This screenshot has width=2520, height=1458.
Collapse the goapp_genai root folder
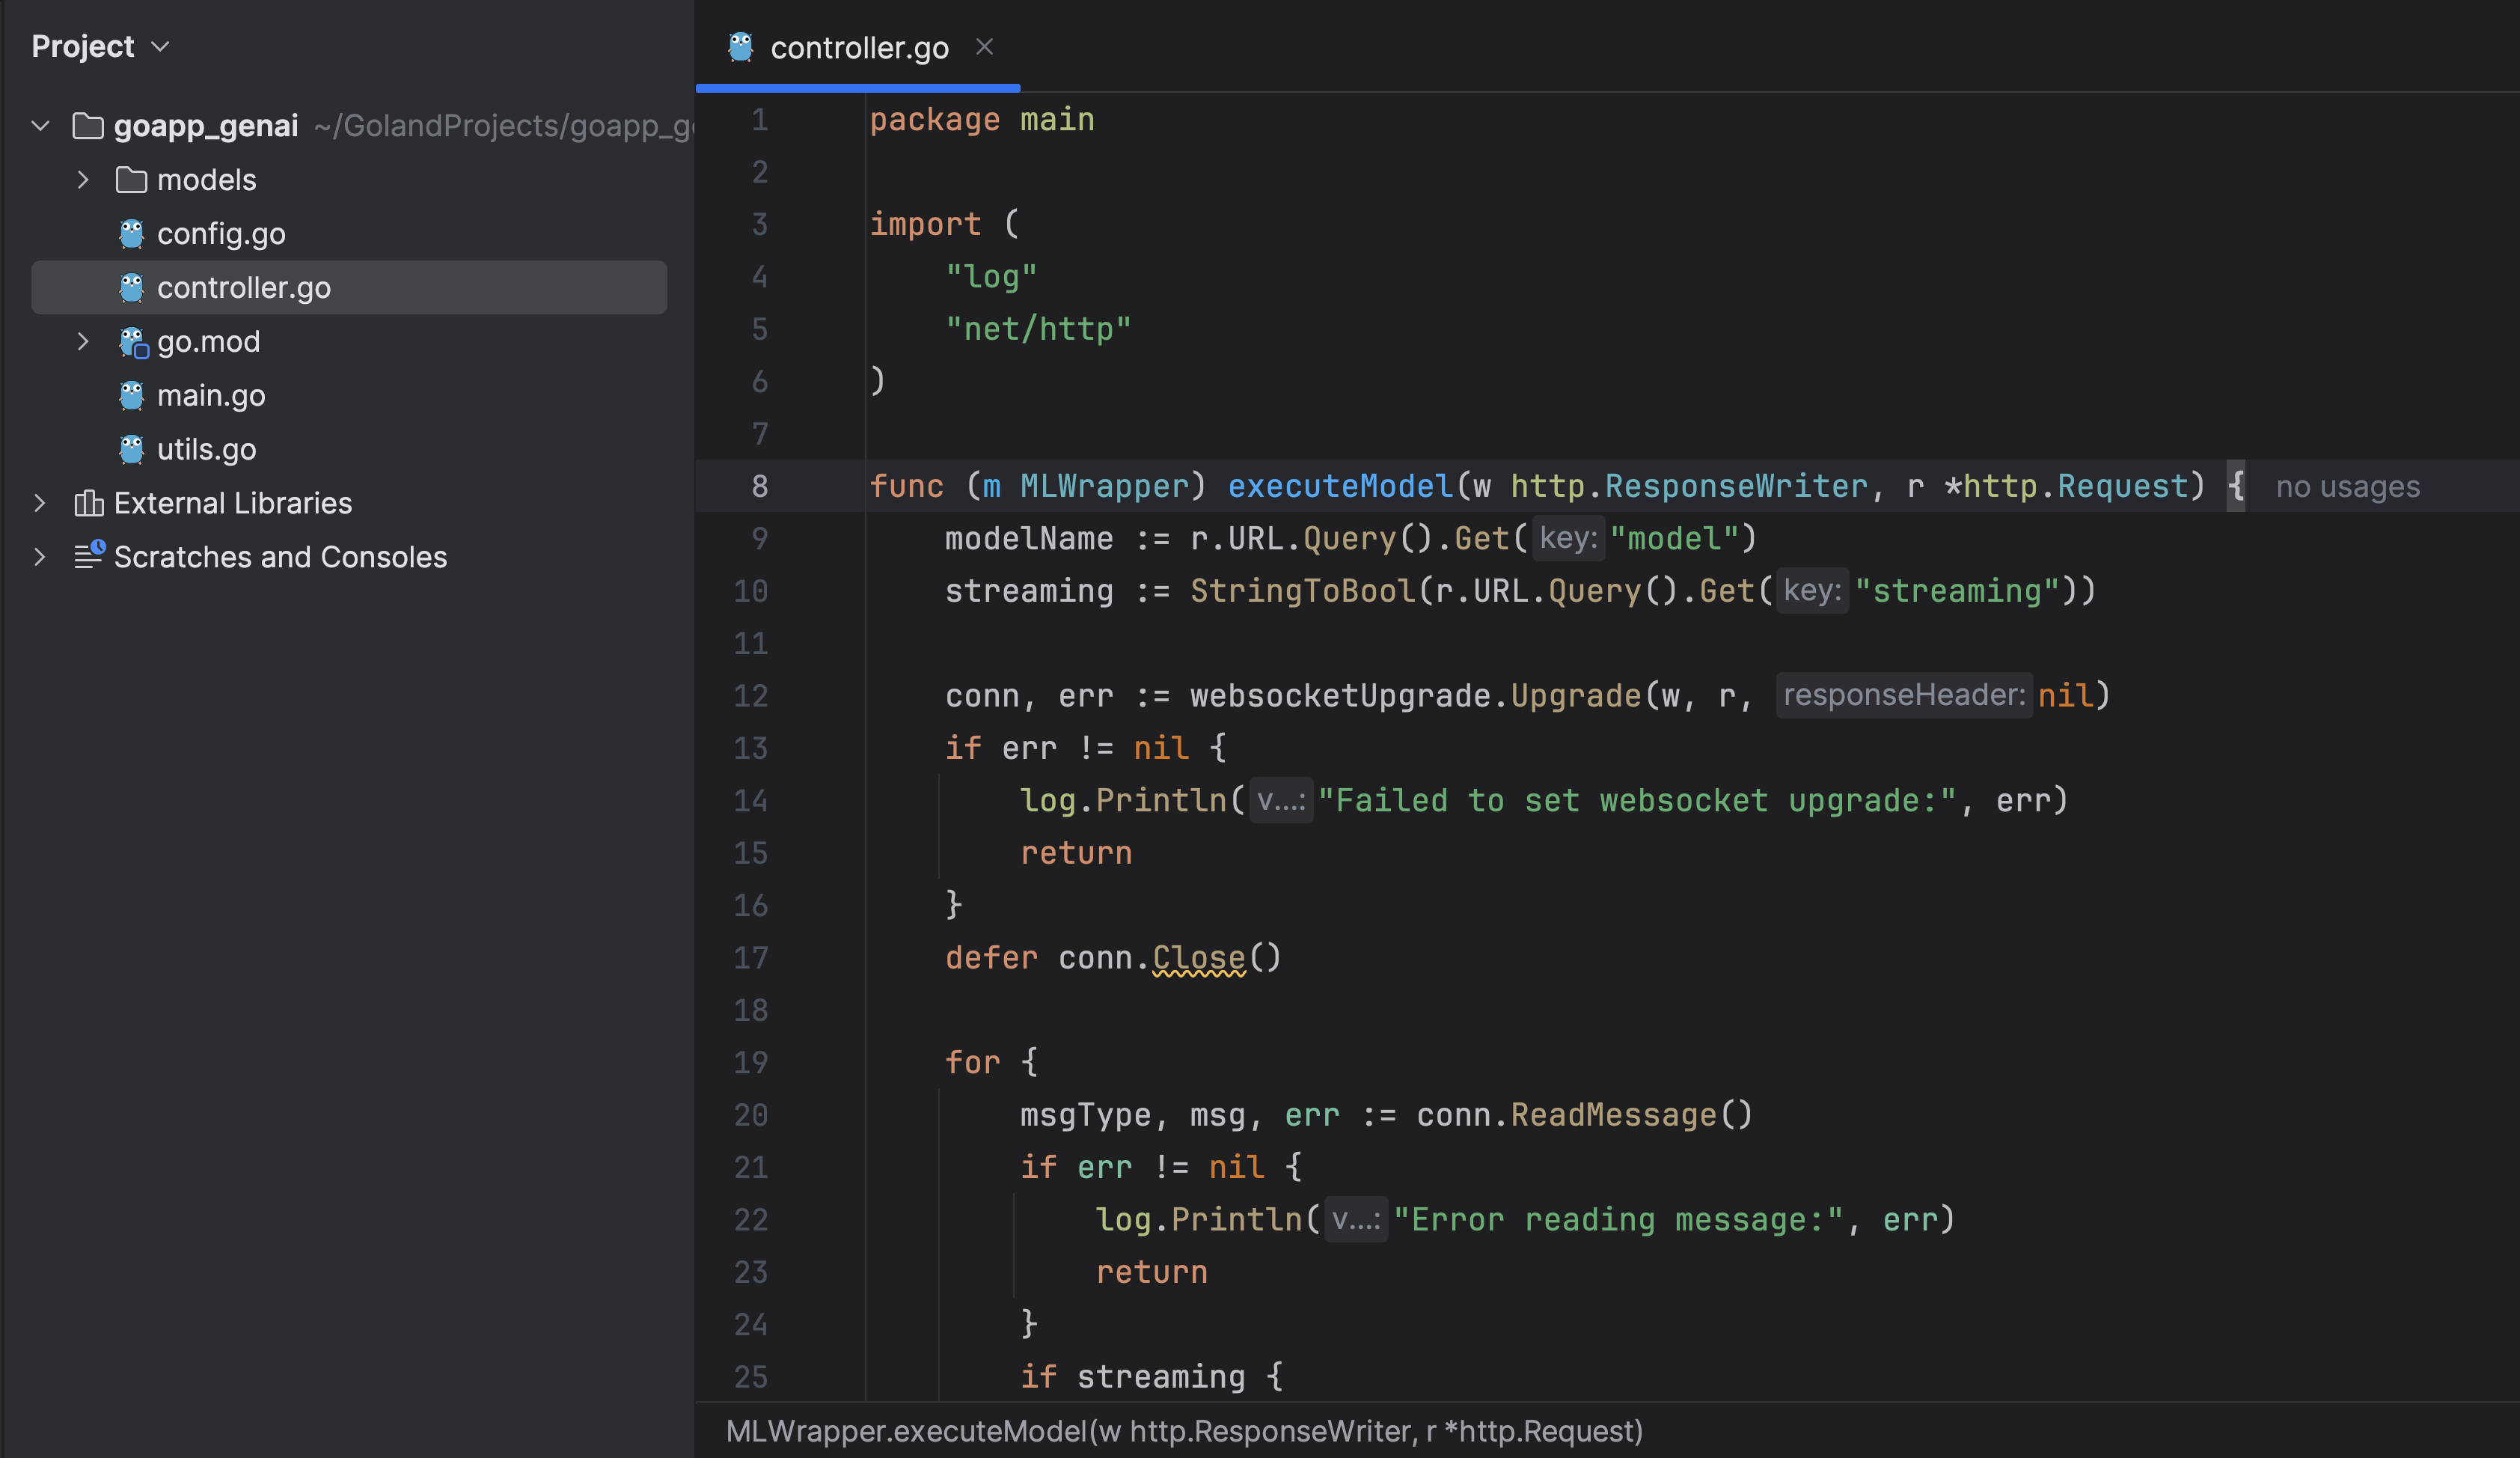pyautogui.click(x=41, y=126)
